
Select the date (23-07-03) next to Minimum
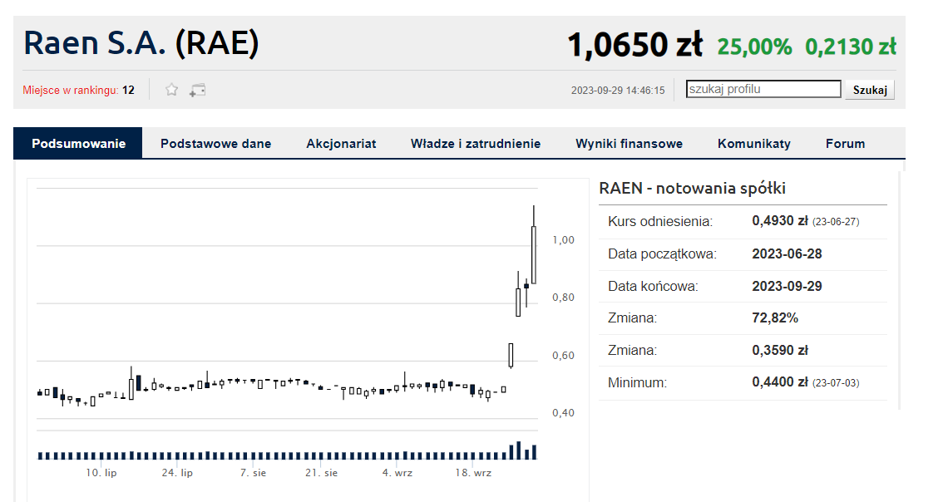point(836,383)
